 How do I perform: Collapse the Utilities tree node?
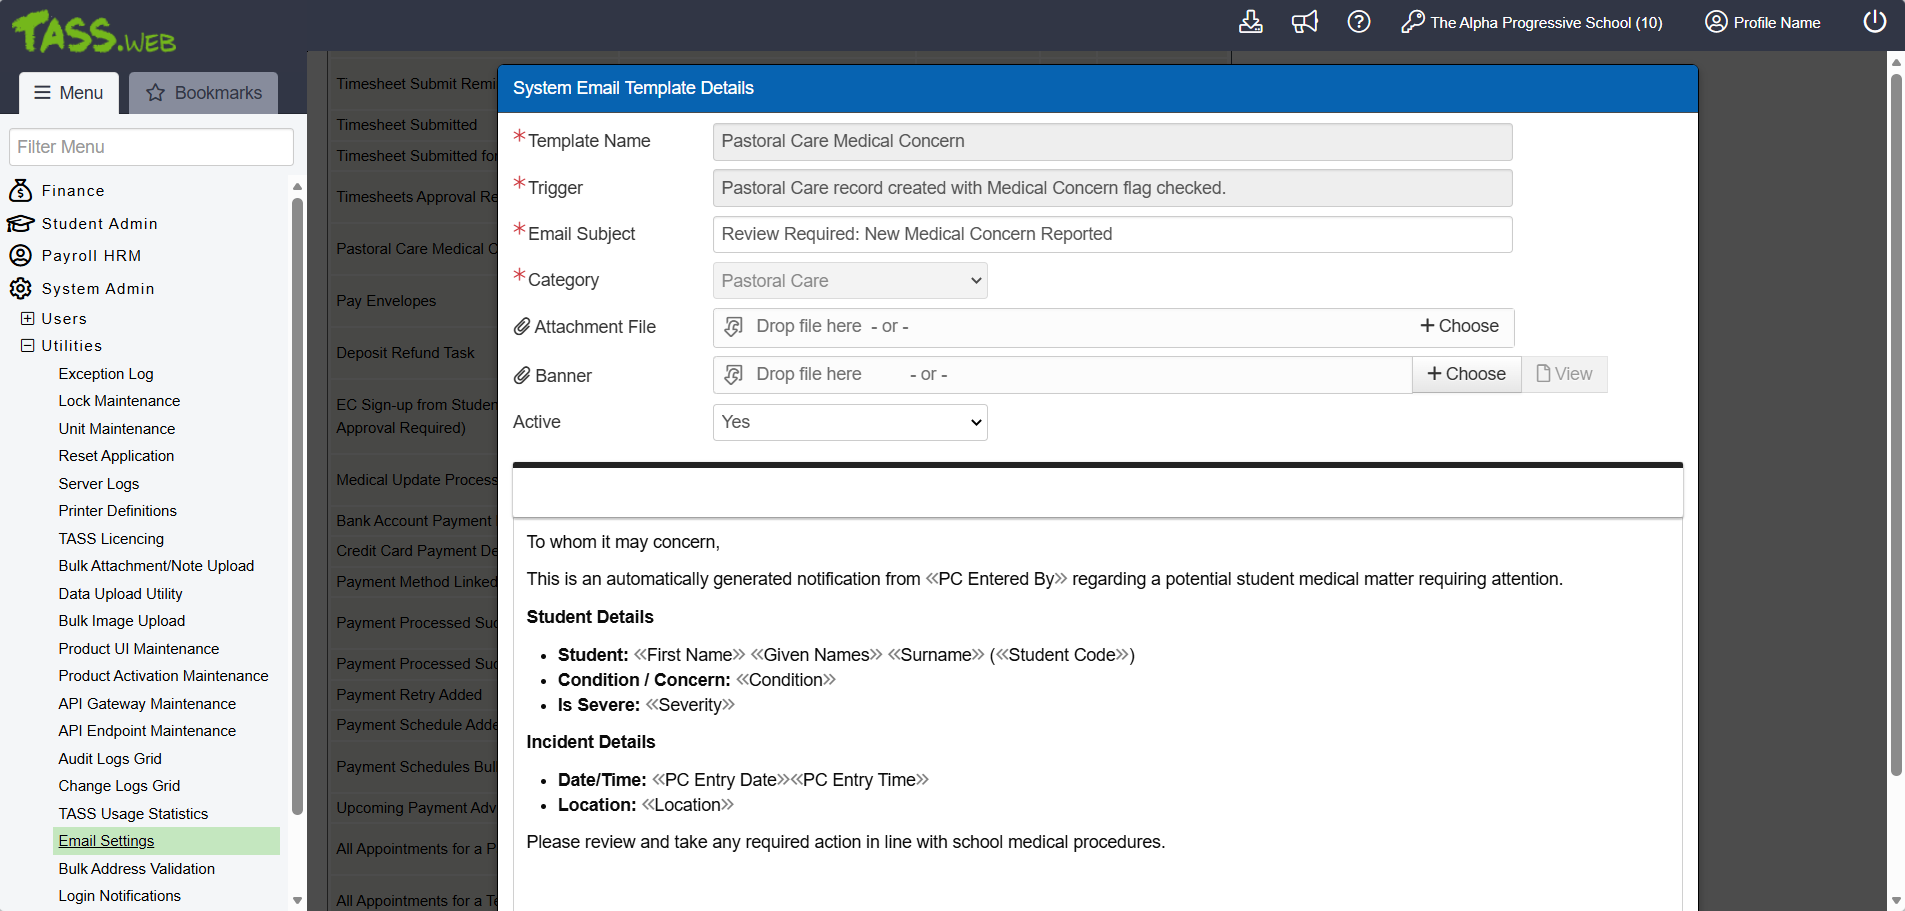(27, 346)
